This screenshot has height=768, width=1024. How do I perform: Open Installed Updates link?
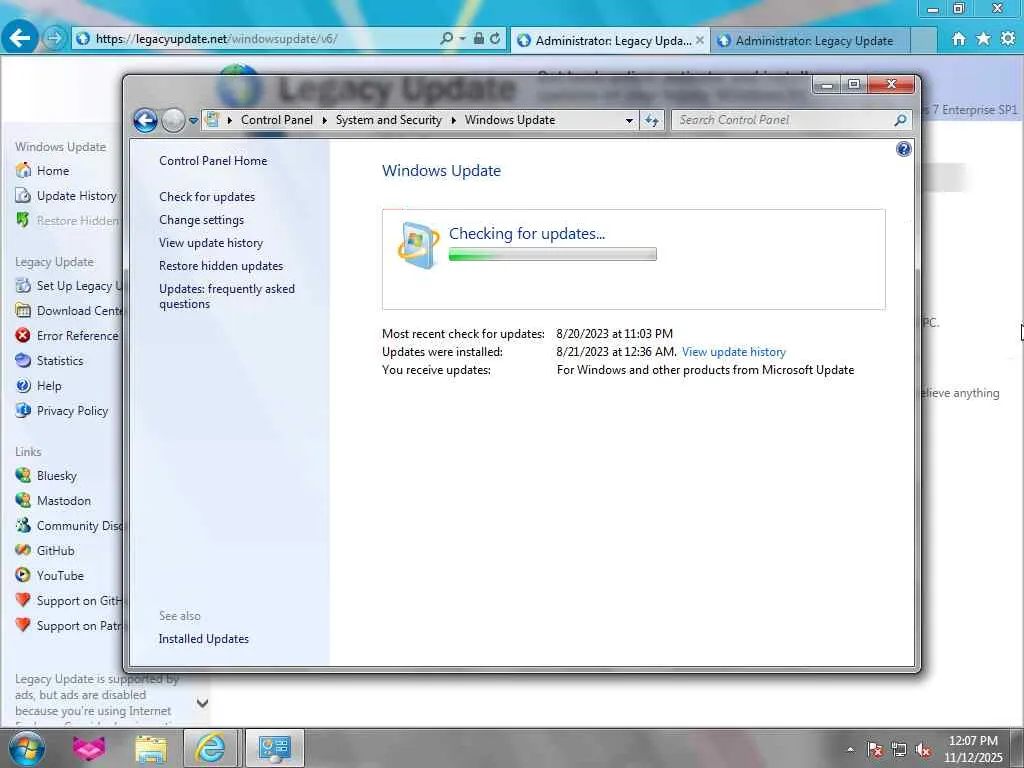[204, 639]
